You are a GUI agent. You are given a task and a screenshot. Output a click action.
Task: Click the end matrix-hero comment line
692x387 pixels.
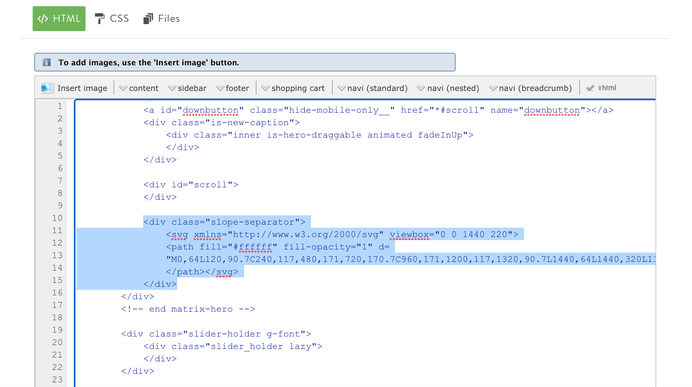188,309
